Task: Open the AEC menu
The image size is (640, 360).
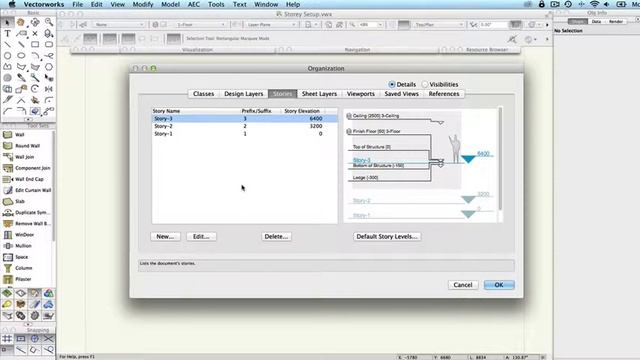Action: (x=193, y=4)
